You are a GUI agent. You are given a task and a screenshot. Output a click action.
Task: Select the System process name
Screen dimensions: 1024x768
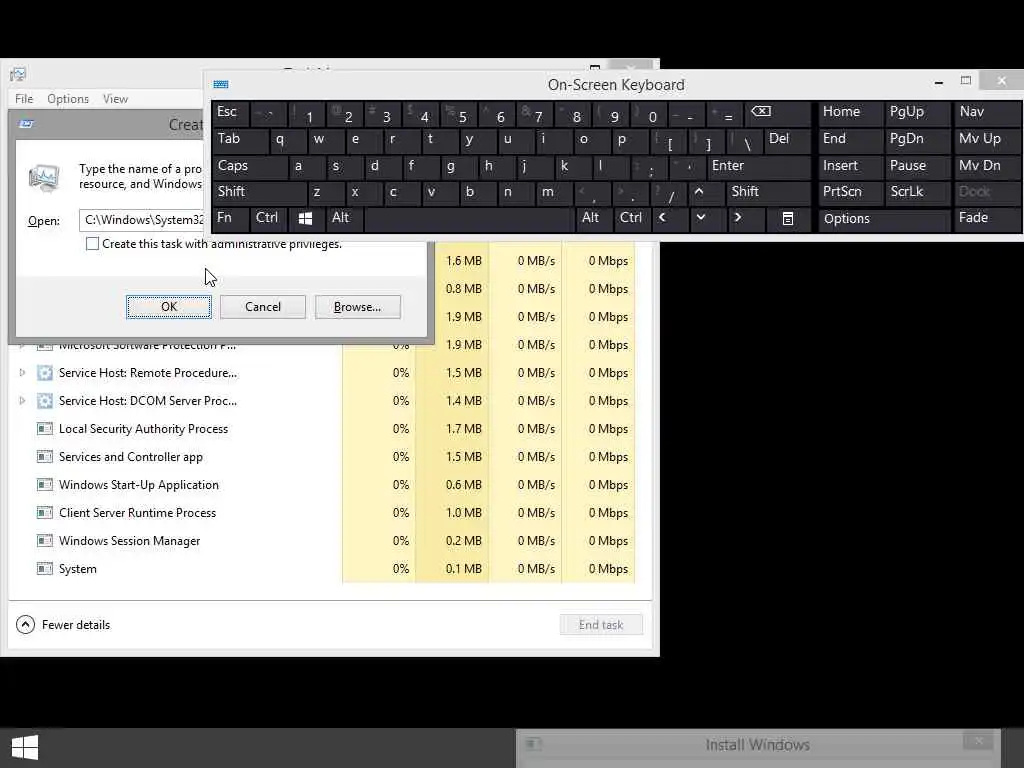point(78,569)
